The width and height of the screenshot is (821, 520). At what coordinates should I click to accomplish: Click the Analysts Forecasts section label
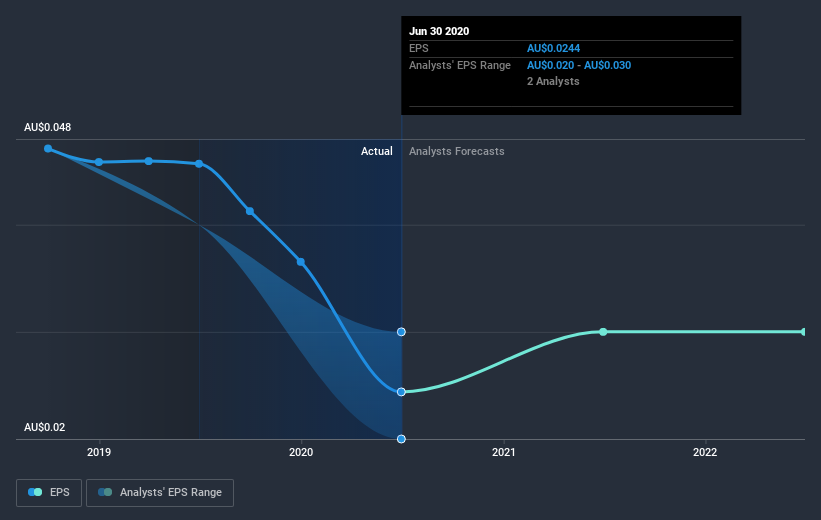tap(457, 151)
